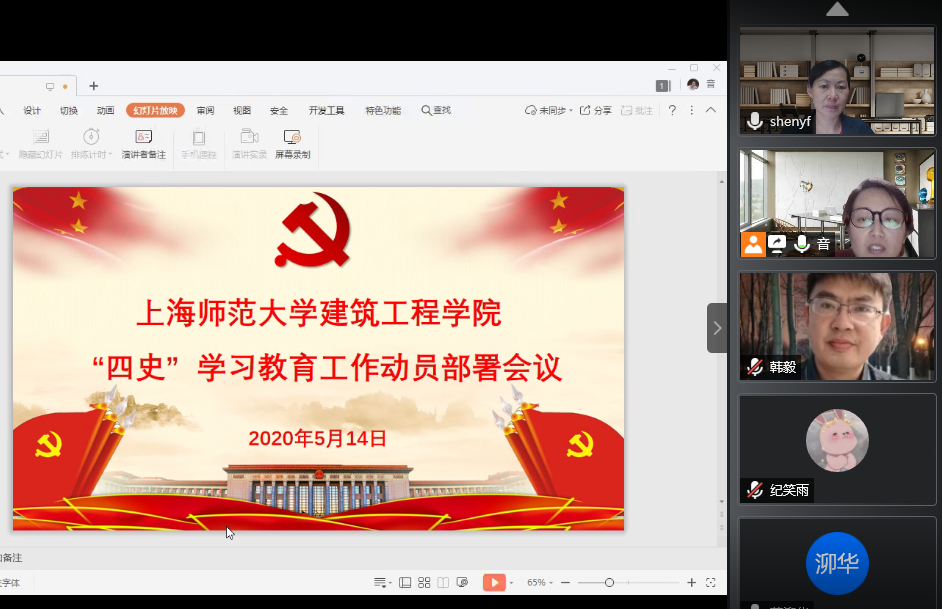Expand the side panel right-arrow handle
The width and height of the screenshot is (942, 609).
coord(717,328)
